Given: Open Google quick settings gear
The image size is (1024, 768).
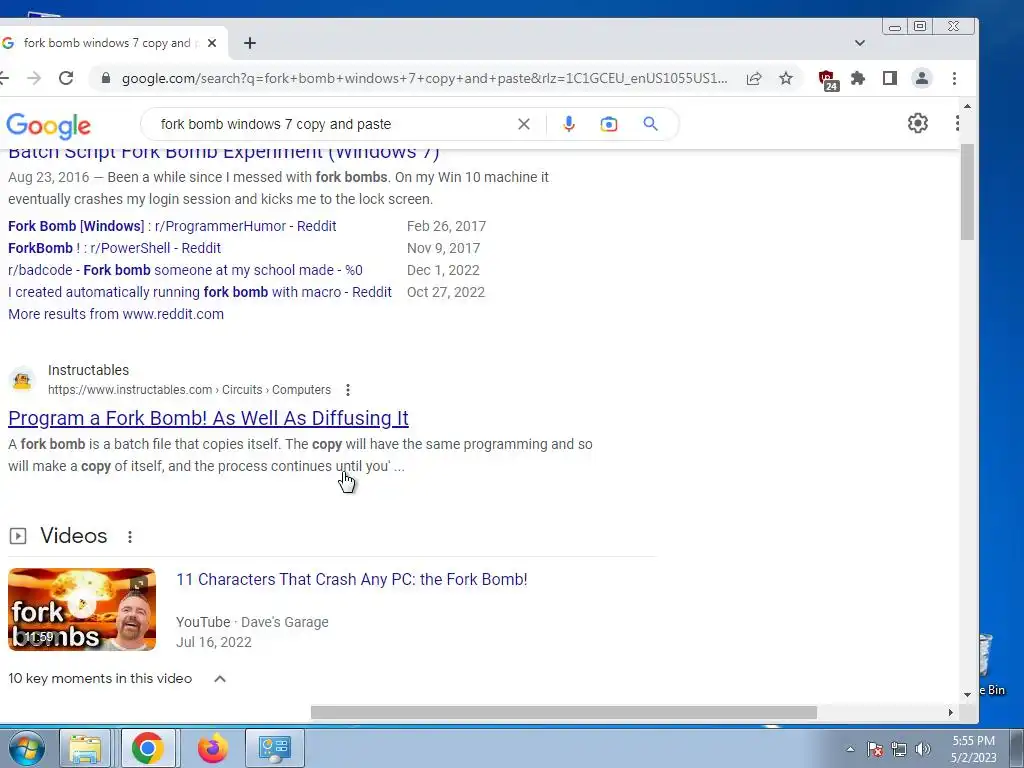Looking at the screenshot, I should [x=918, y=123].
